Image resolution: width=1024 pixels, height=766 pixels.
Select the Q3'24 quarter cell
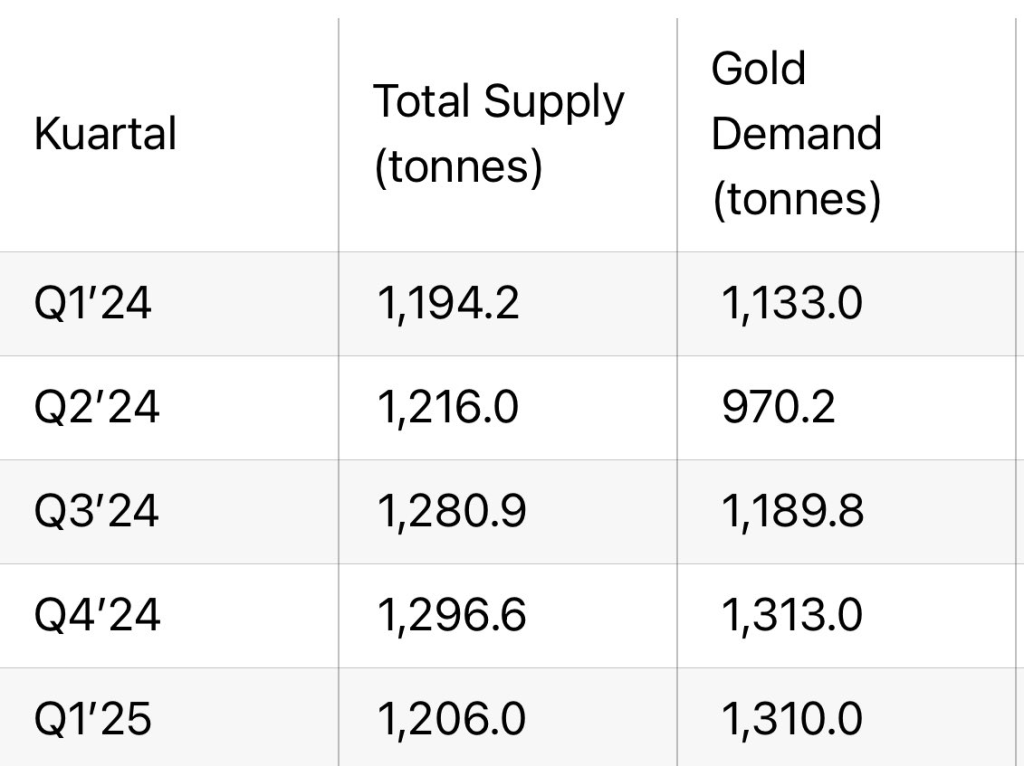[x=96, y=511]
